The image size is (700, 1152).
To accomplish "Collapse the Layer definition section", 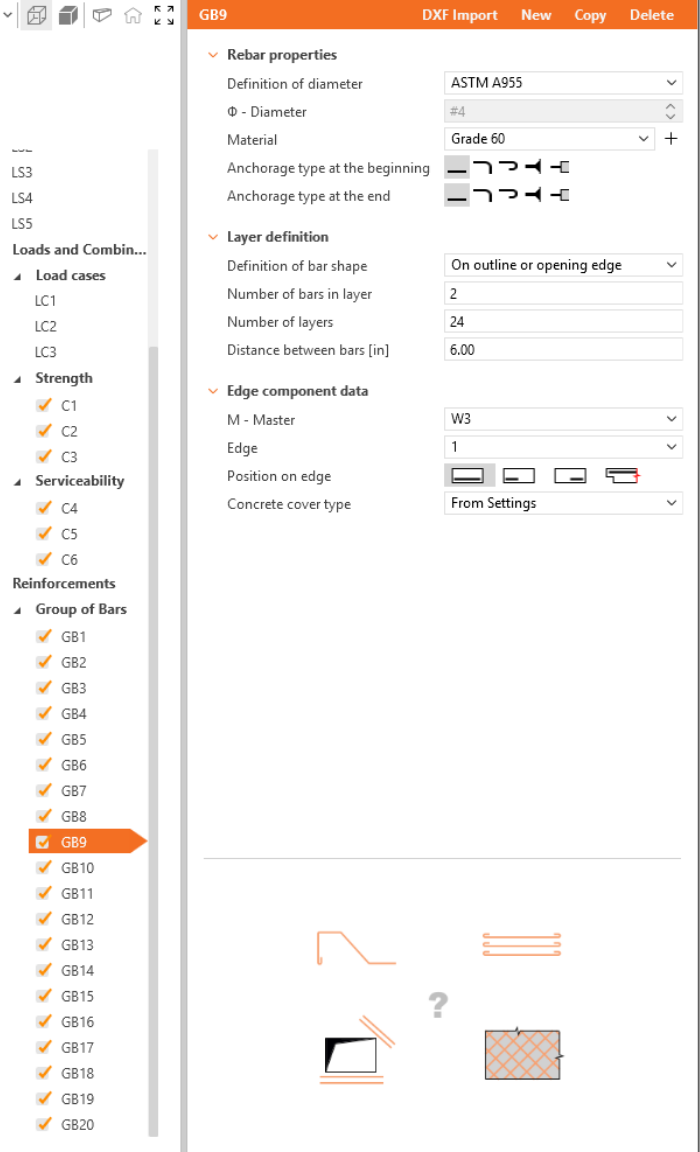I will [x=212, y=237].
